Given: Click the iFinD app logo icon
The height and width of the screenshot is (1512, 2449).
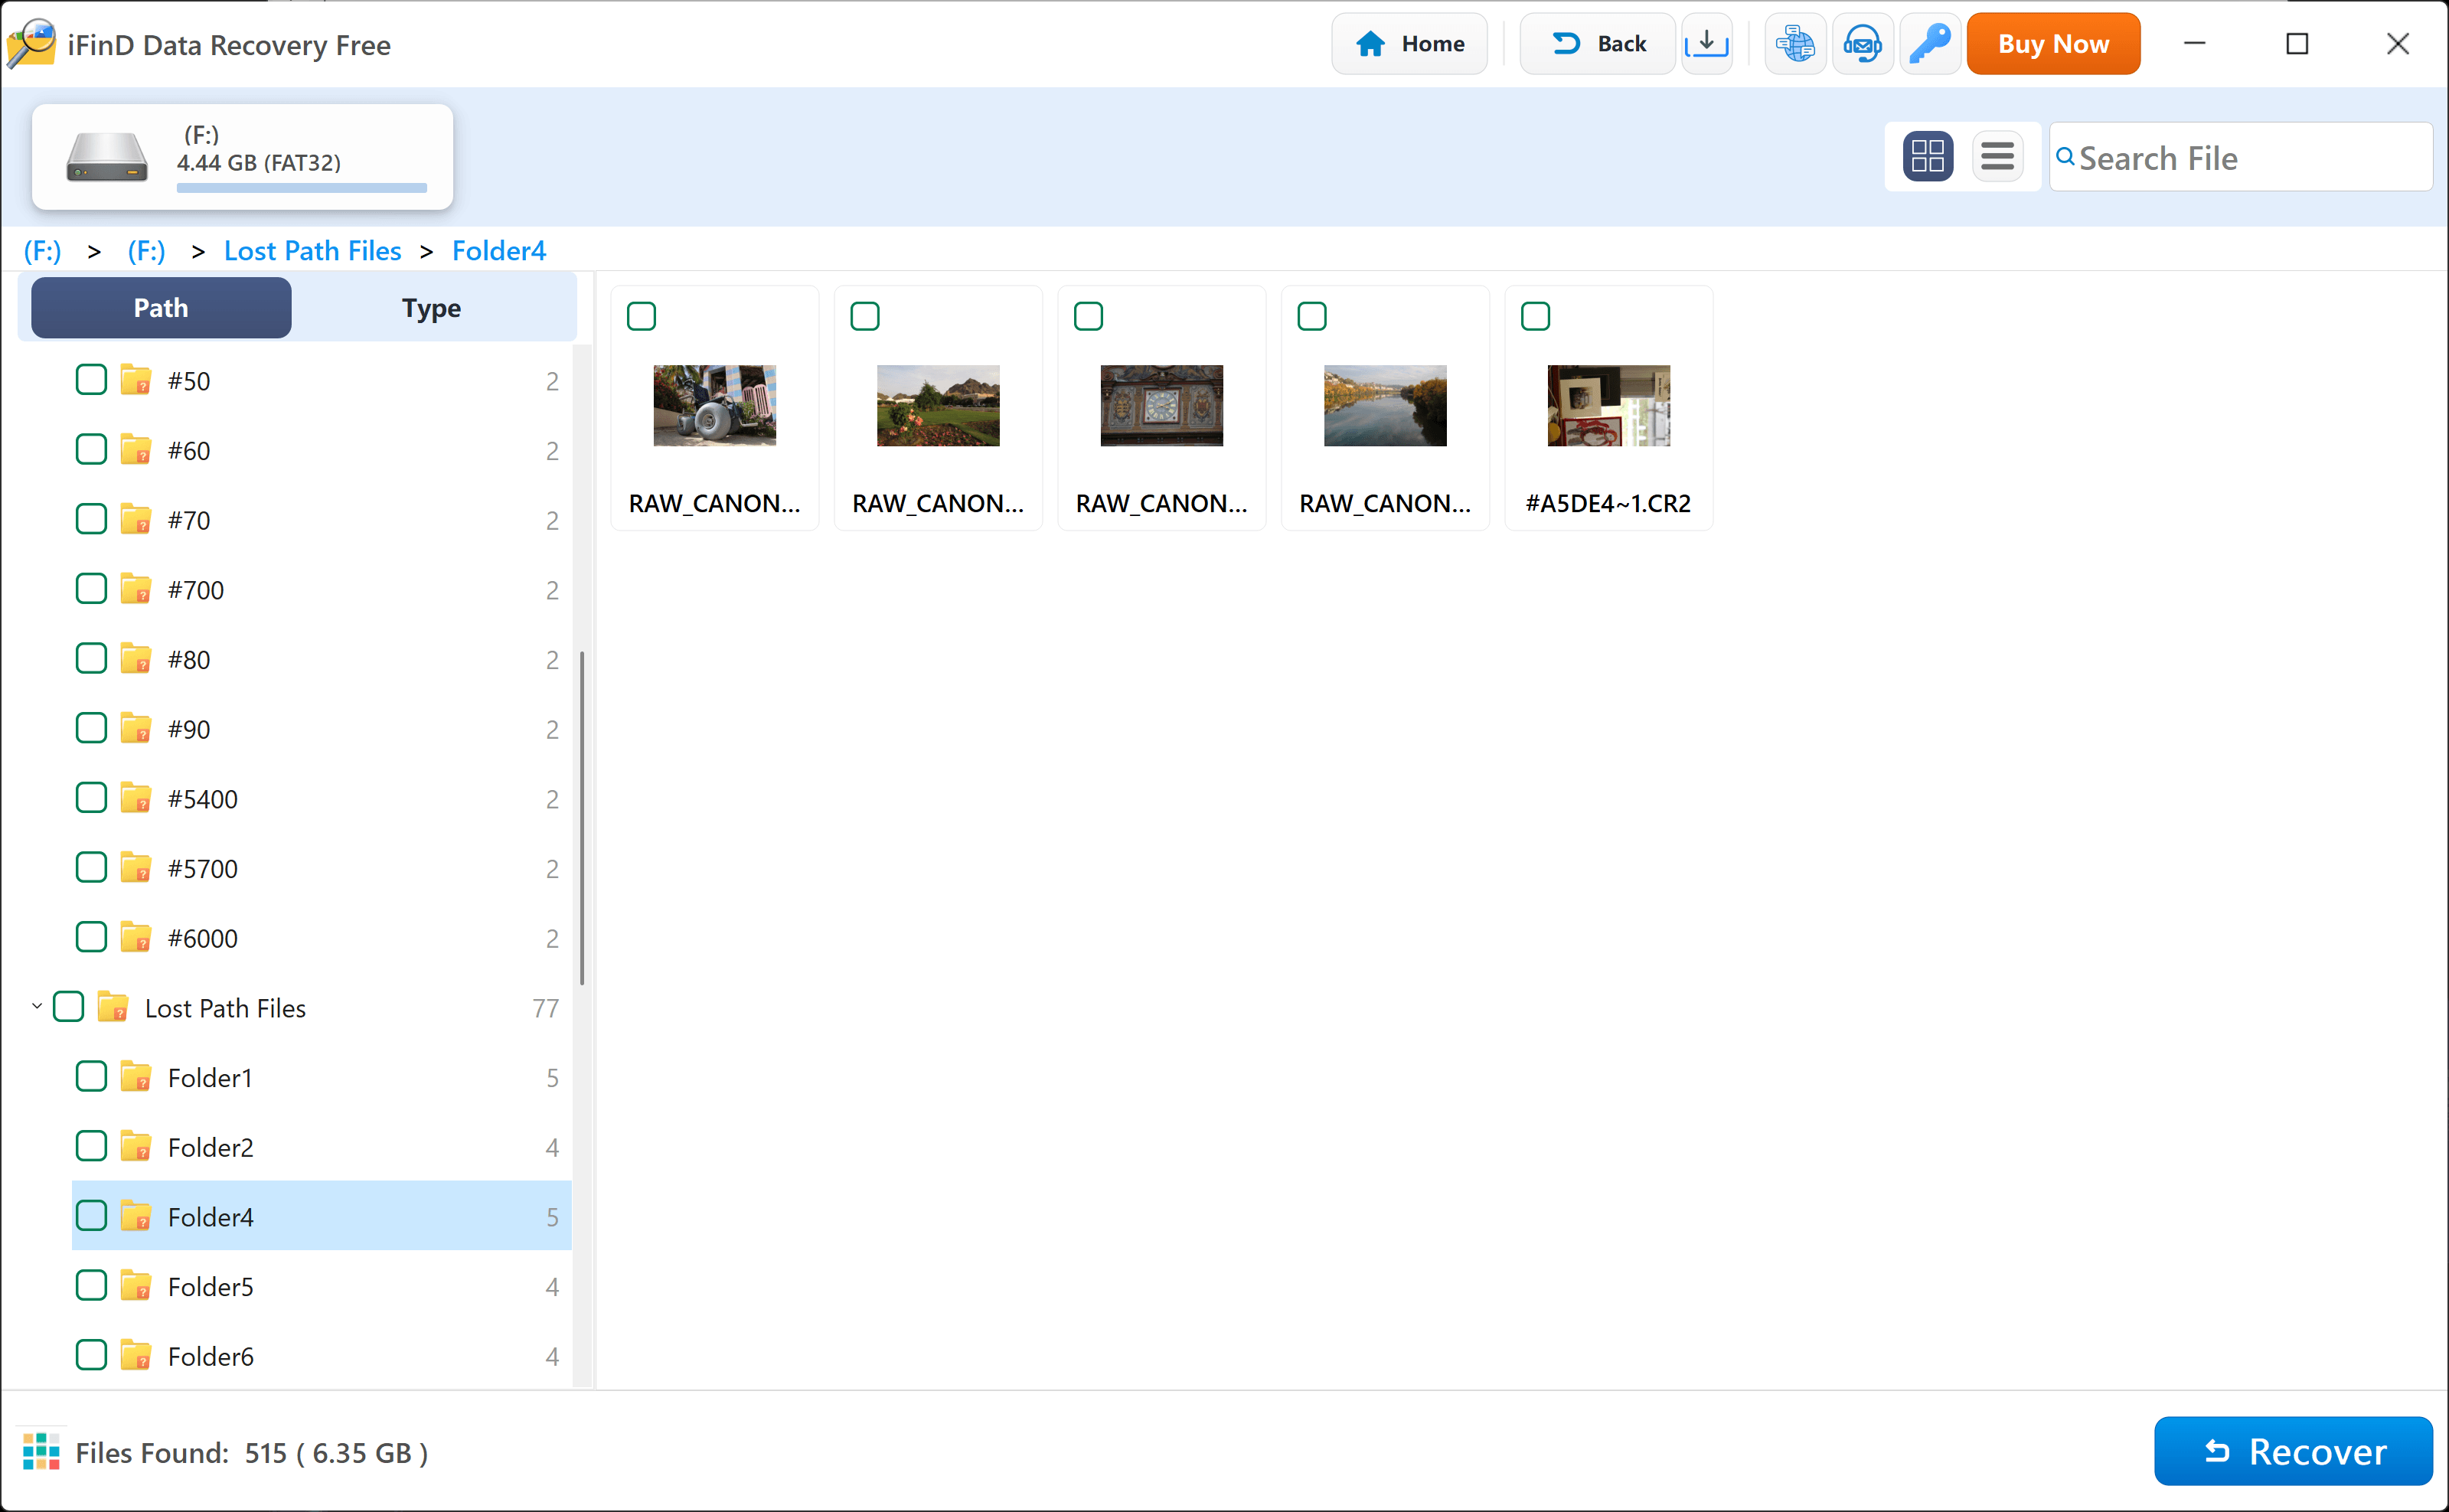Looking at the screenshot, I should point(31,44).
